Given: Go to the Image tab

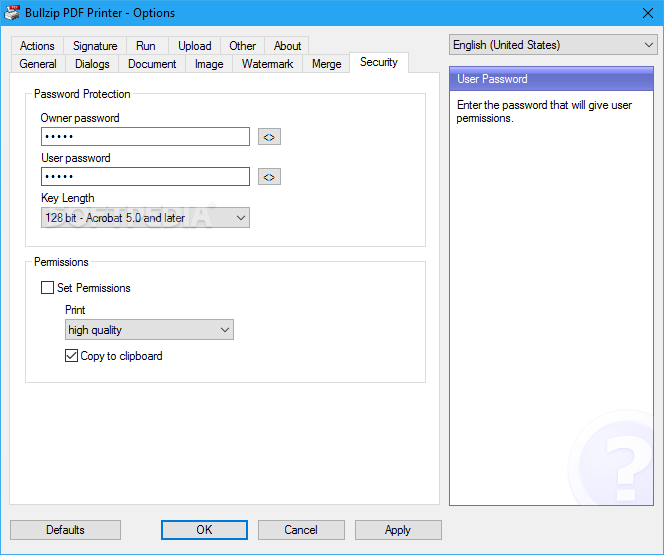Looking at the screenshot, I should pyautogui.click(x=209, y=64).
